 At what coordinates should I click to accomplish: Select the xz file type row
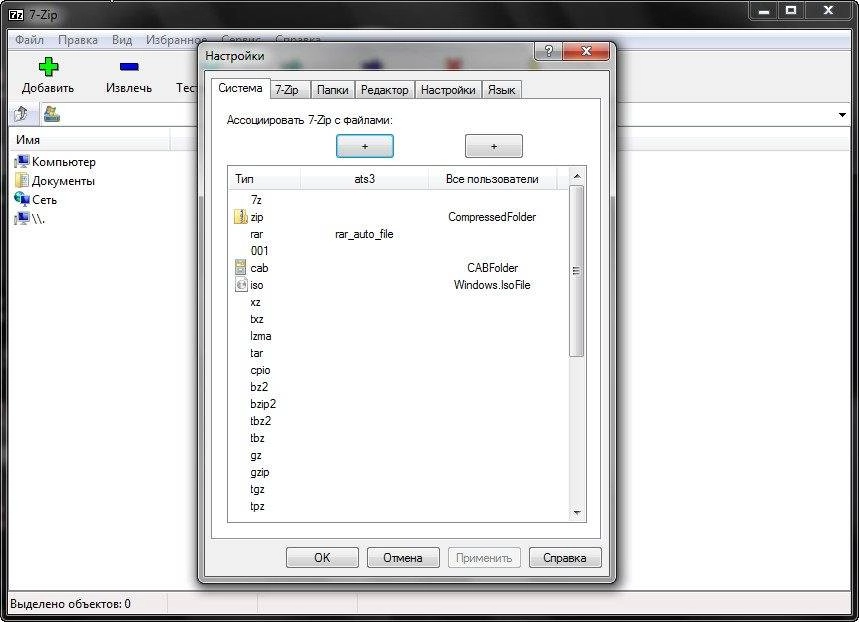coord(399,302)
